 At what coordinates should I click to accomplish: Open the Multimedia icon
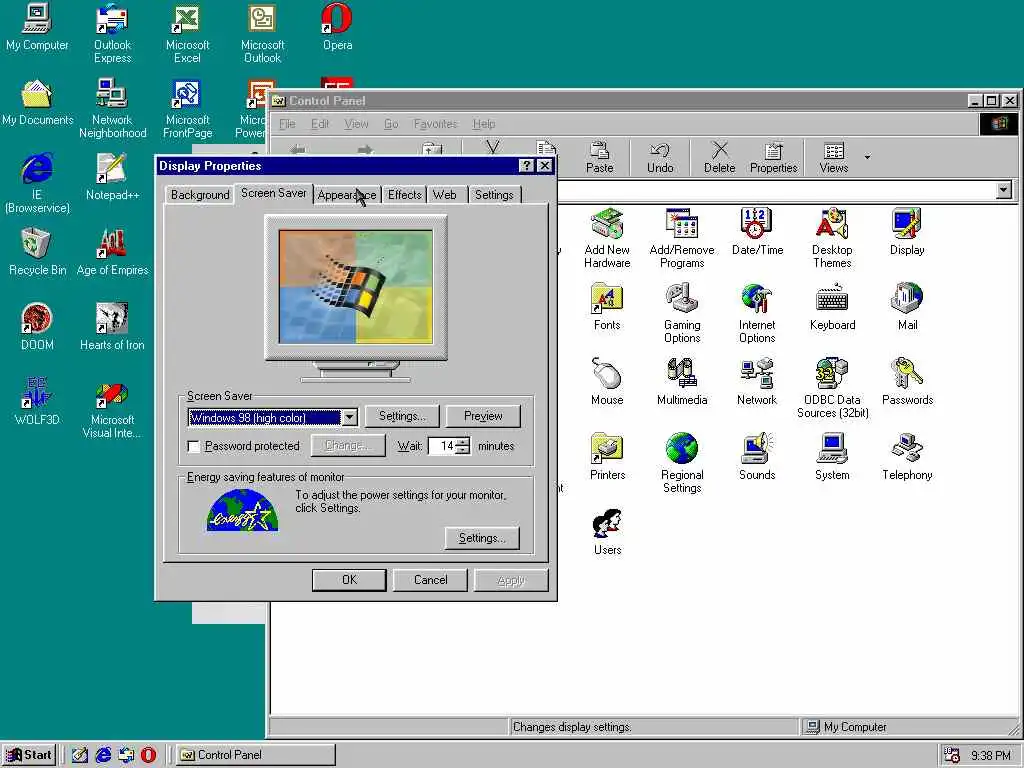[x=682, y=381]
